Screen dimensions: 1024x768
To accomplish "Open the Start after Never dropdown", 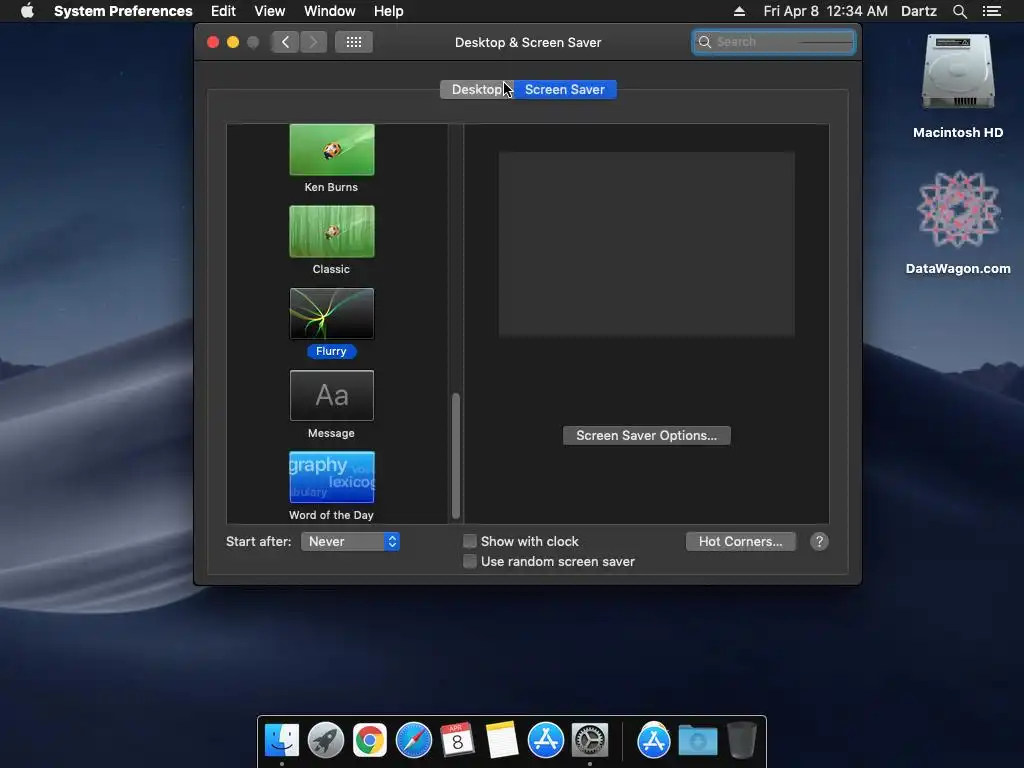I will [x=350, y=541].
